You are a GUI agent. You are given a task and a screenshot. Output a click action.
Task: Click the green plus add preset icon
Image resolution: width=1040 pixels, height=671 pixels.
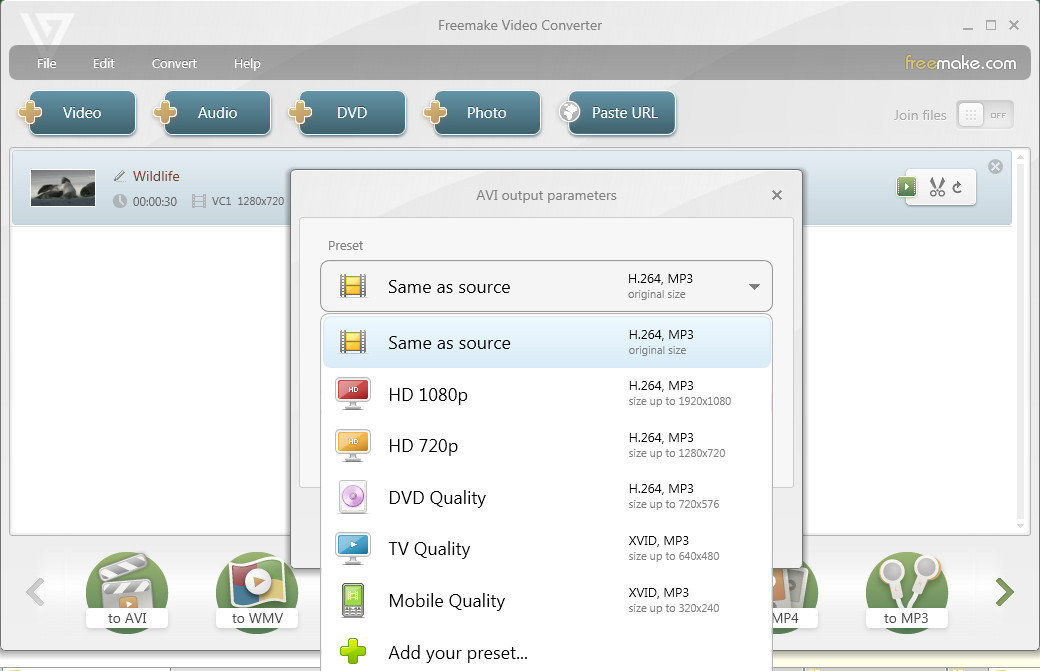click(x=353, y=651)
